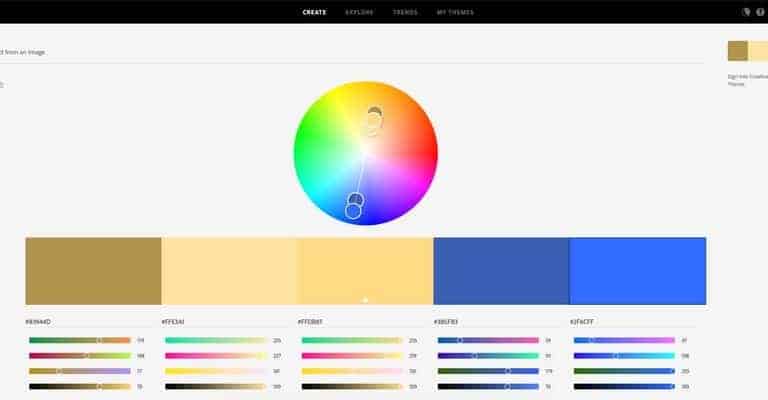
Task: Select the tan-filled handle on the color wheel
Action: pos(375,113)
